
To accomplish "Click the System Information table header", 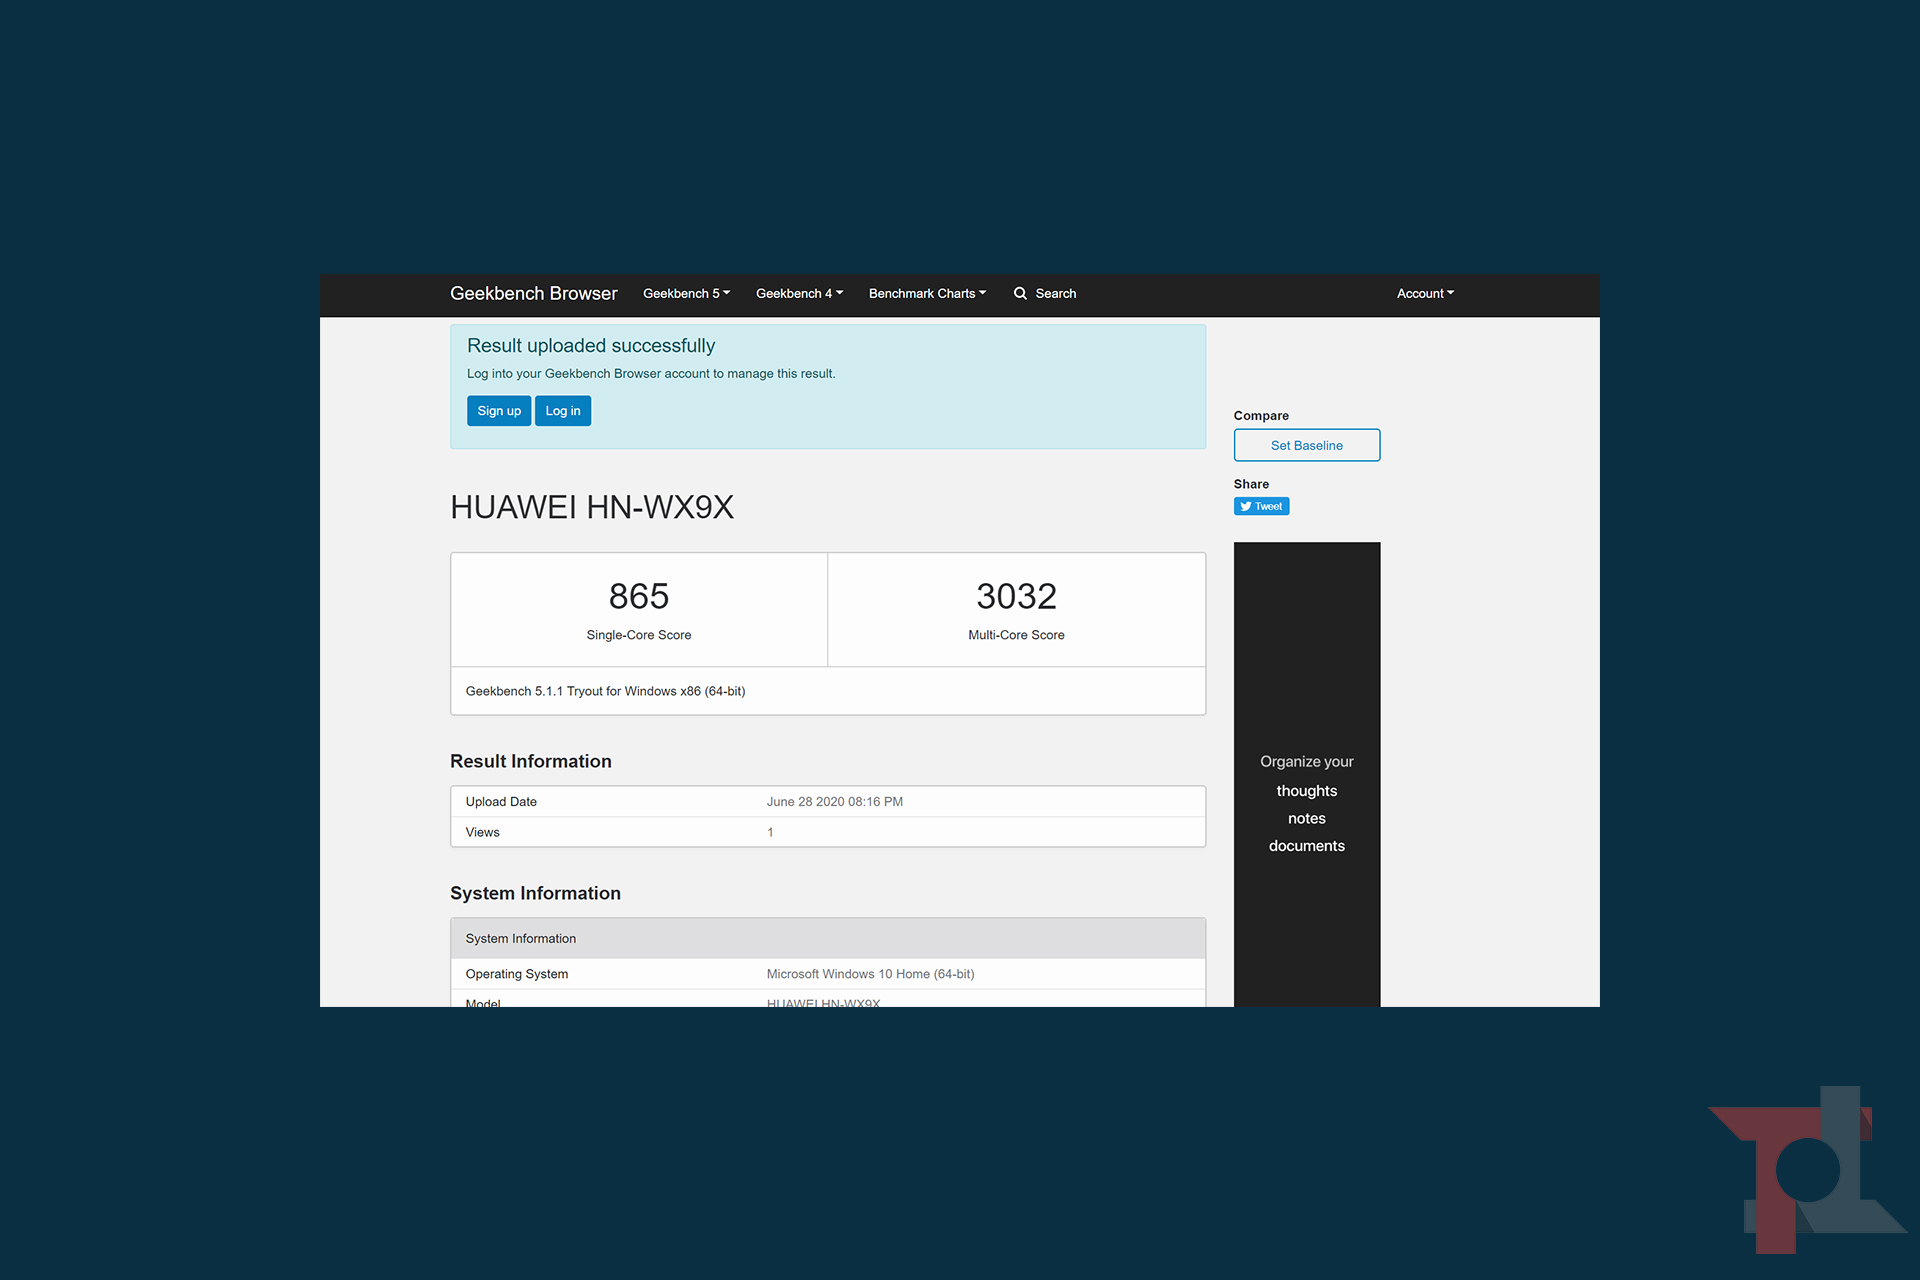I will coord(827,938).
